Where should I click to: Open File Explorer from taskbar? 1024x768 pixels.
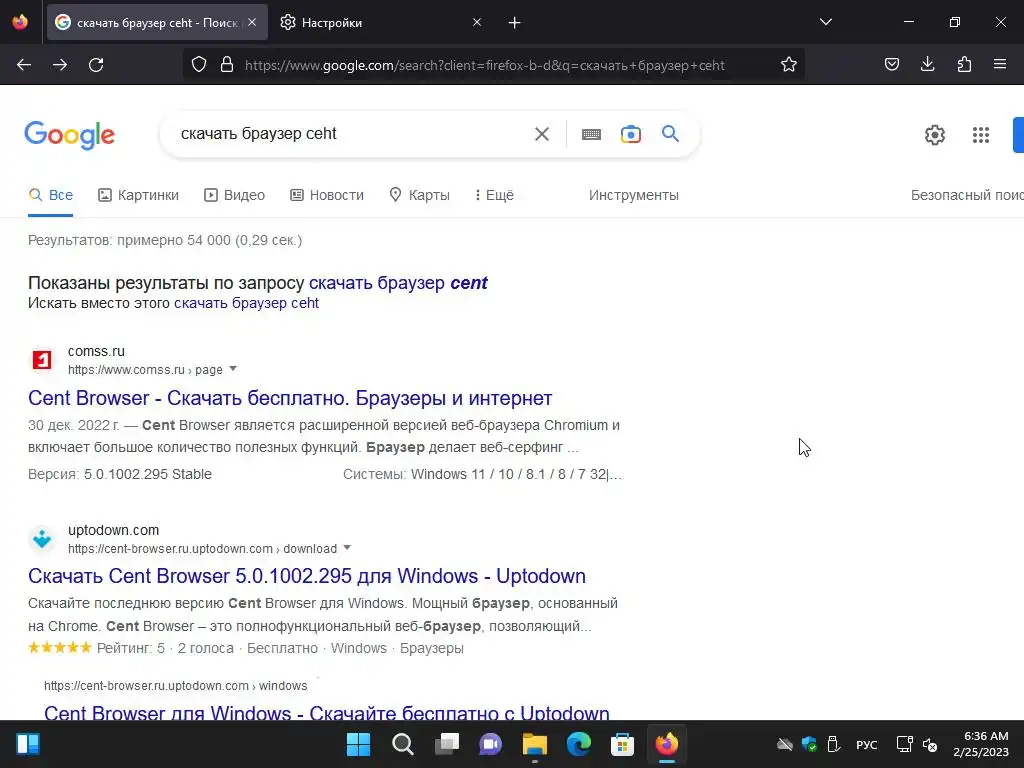534,744
